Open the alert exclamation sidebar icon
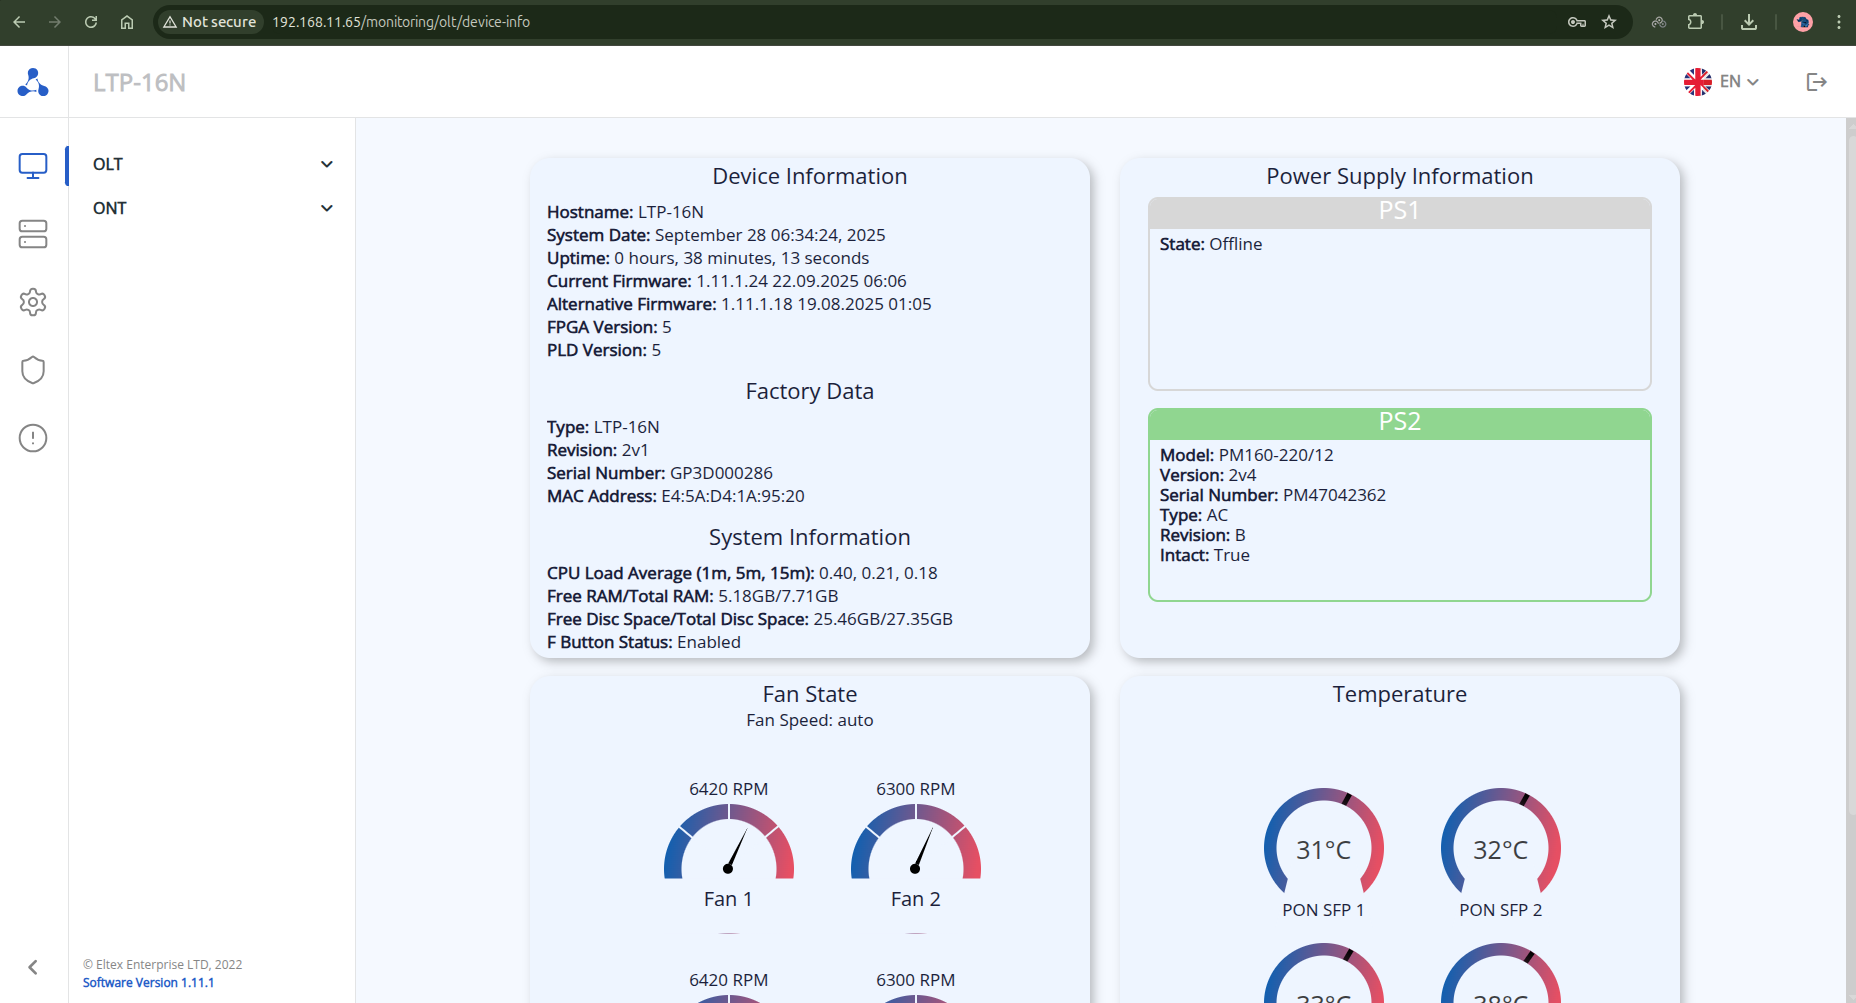 [x=33, y=438]
